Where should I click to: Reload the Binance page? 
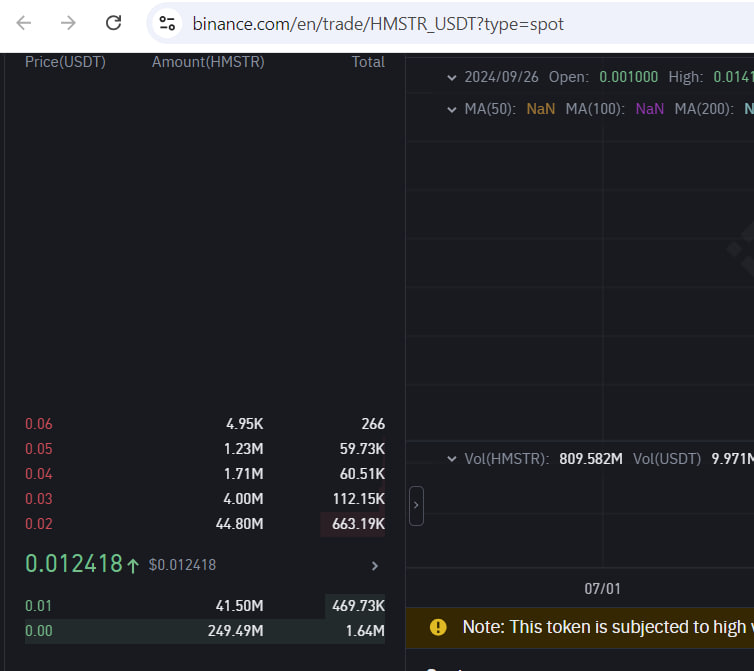(x=114, y=23)
